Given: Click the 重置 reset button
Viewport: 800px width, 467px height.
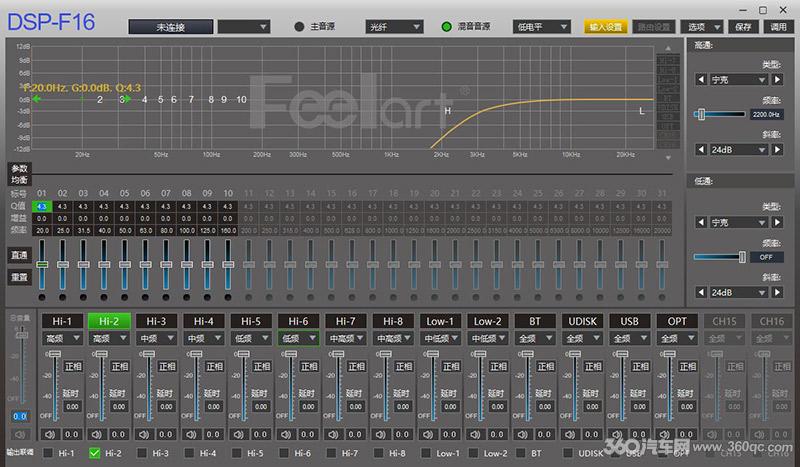Looking at the screenshot, I should [19, 277].
